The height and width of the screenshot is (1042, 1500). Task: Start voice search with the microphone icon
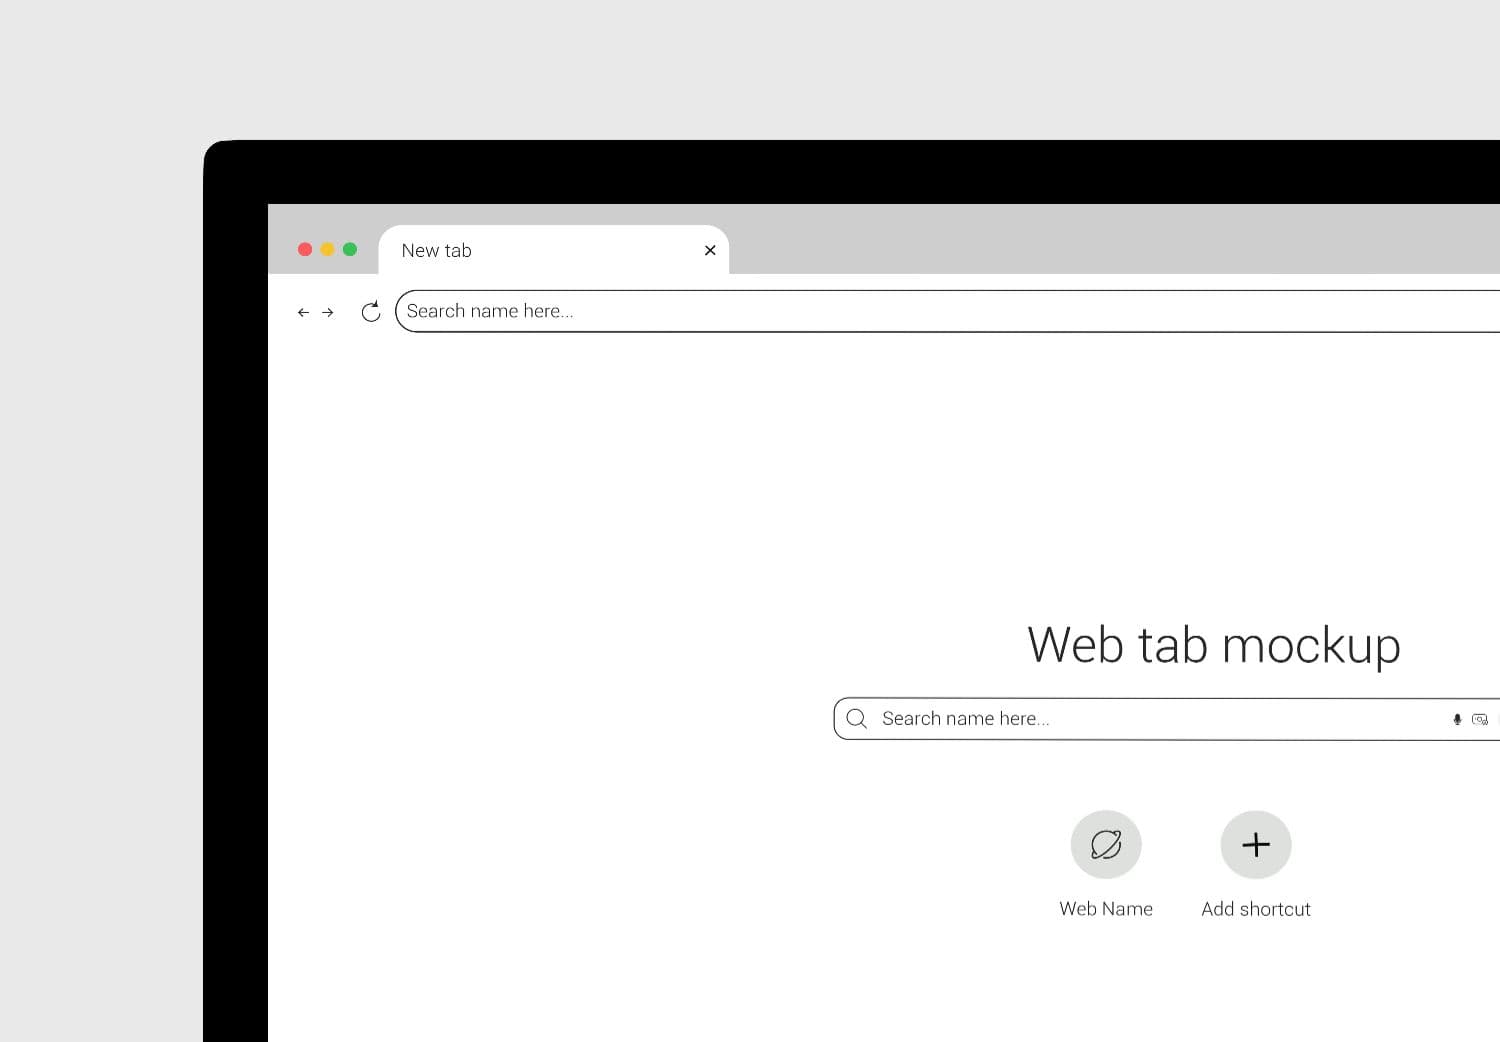point(1457,719)
